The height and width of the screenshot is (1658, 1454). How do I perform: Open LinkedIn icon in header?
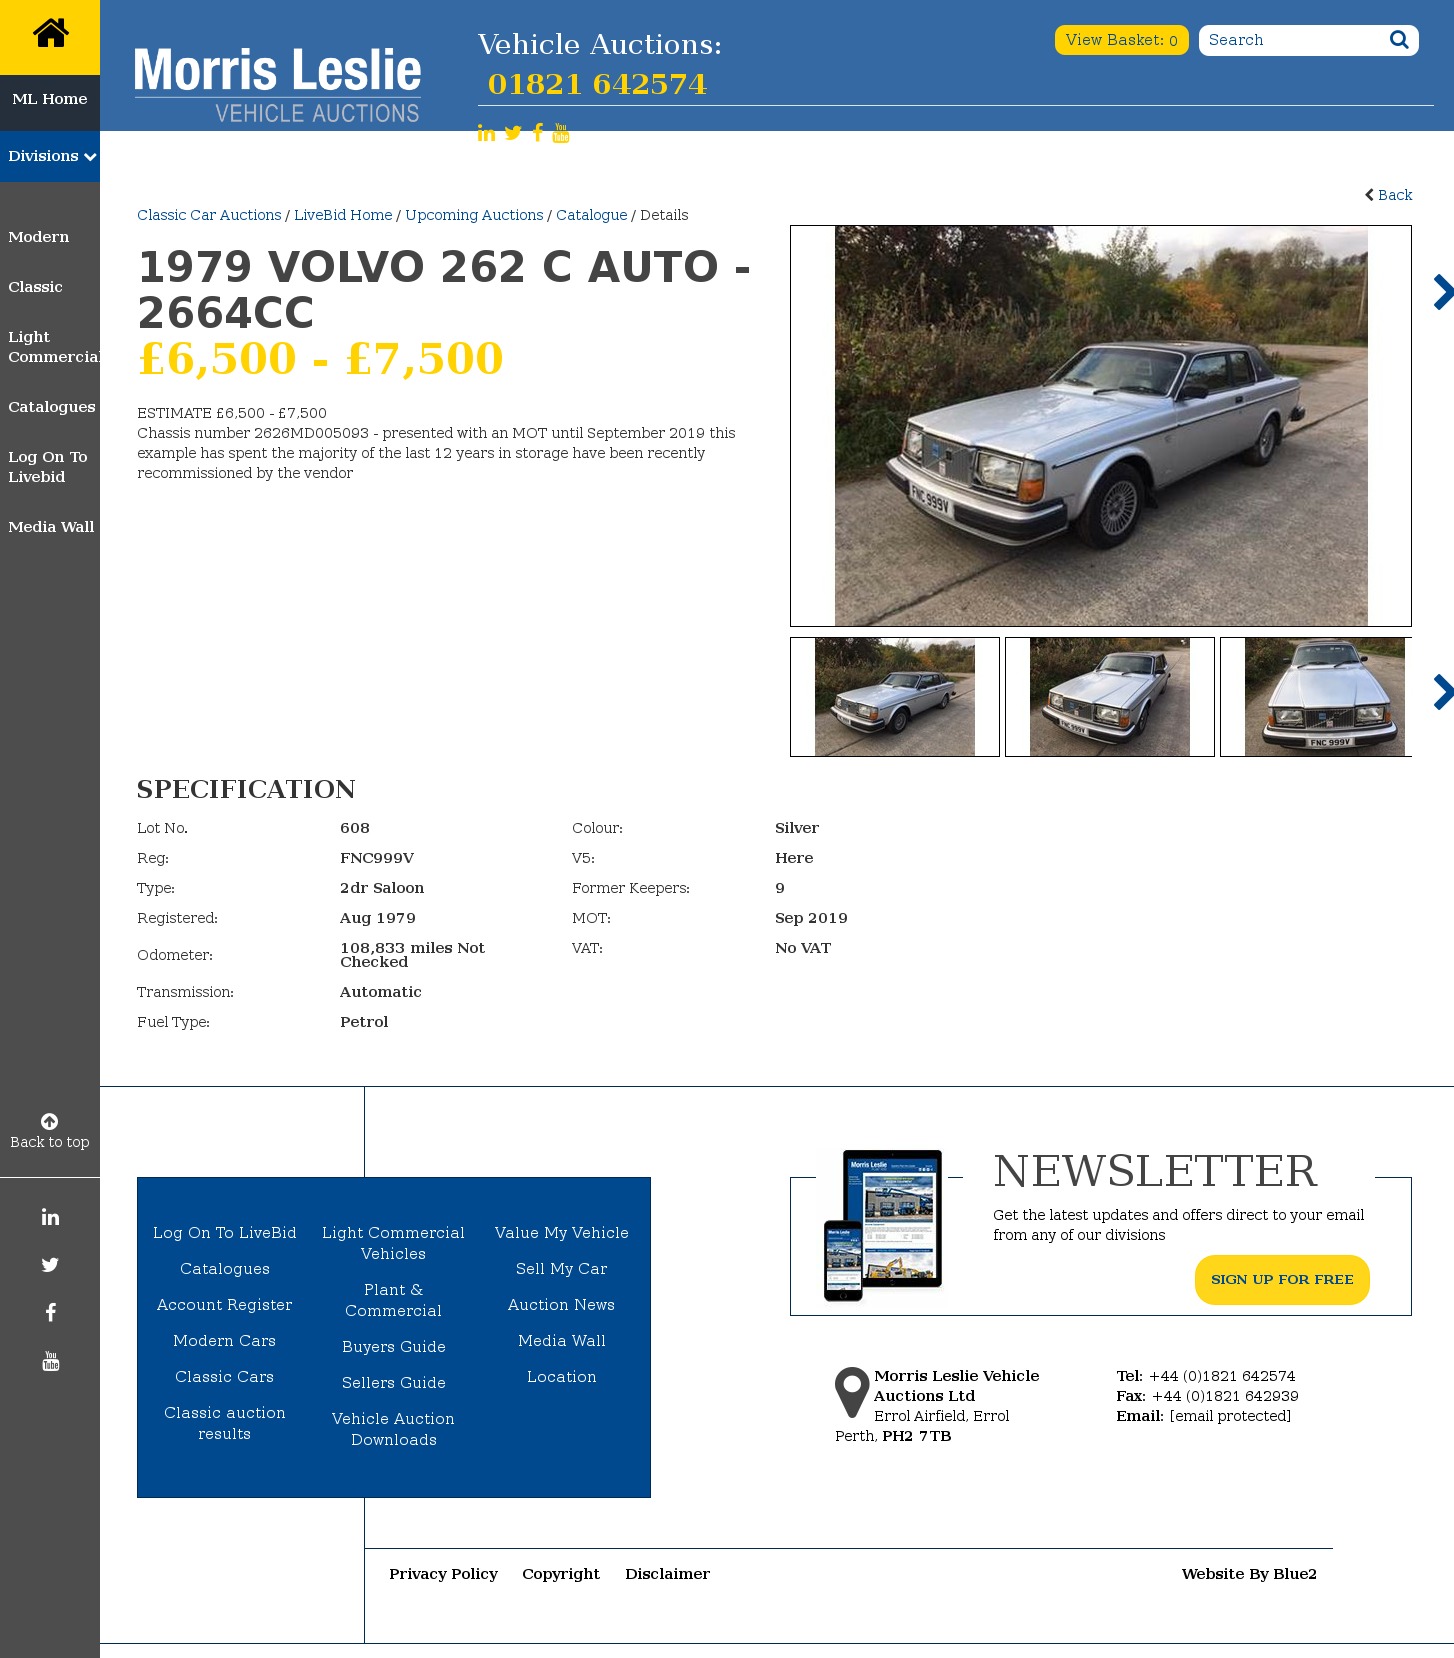point(486,133)
